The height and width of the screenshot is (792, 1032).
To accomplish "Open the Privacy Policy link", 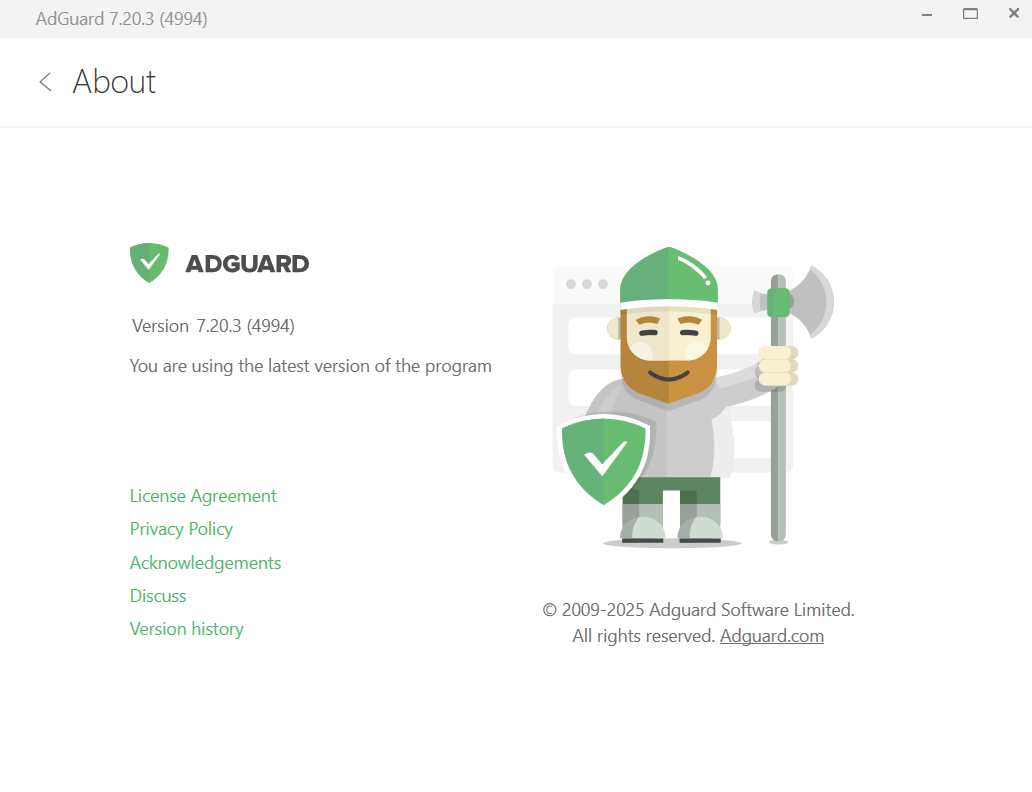I will click(181, 529).
